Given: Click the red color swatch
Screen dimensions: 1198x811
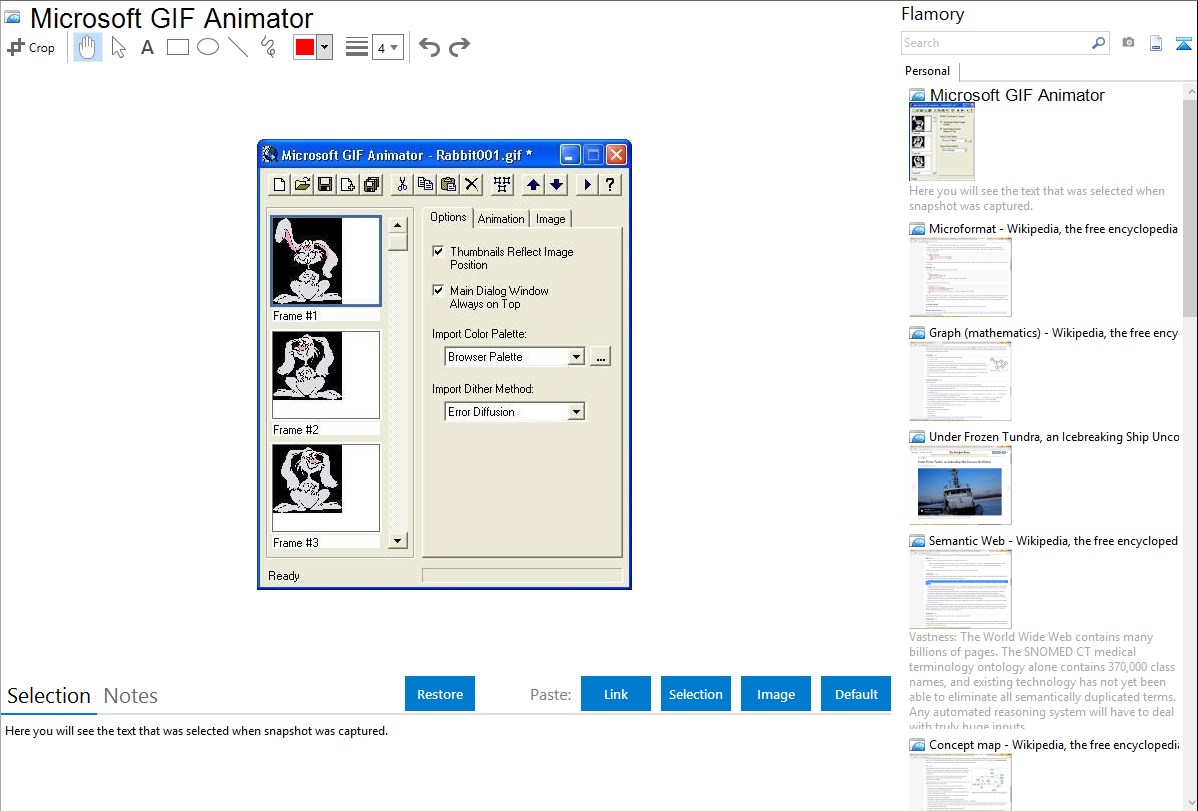Looking at the screenshot, I should click(x=305, y=47).
